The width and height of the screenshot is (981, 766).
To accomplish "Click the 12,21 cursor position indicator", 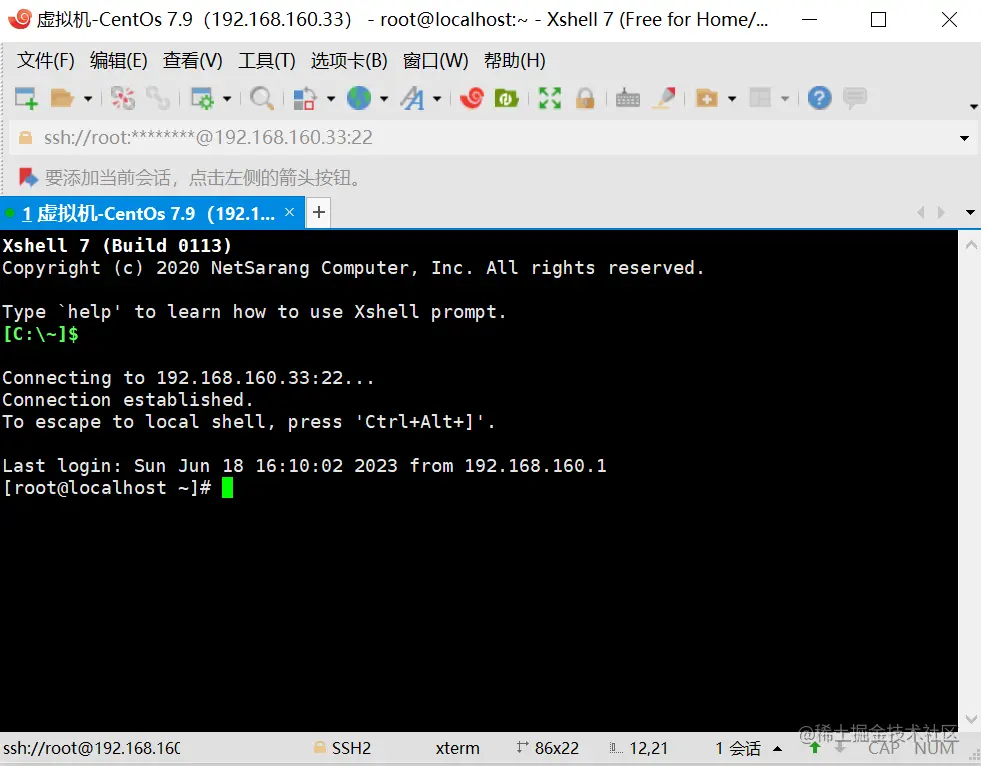I will 639,748.
